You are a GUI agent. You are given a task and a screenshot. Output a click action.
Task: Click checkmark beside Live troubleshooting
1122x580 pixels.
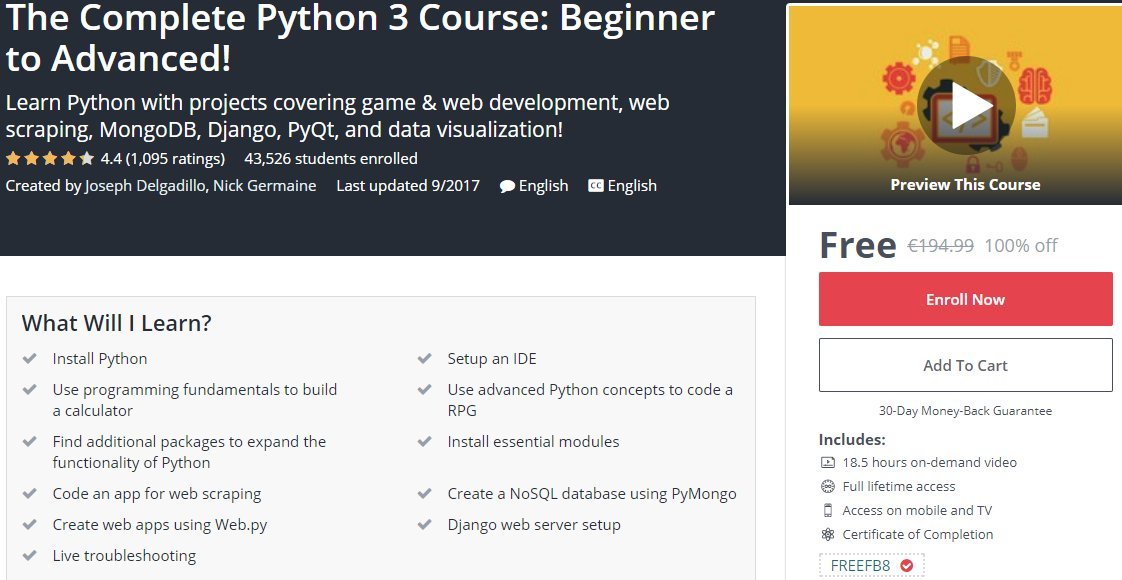[x=29, y=555]
